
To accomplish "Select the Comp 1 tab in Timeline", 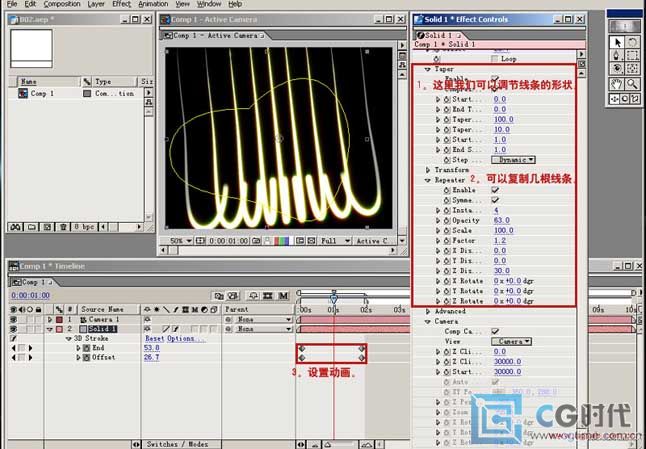I will pyautogui.click(x=31, y=282).
